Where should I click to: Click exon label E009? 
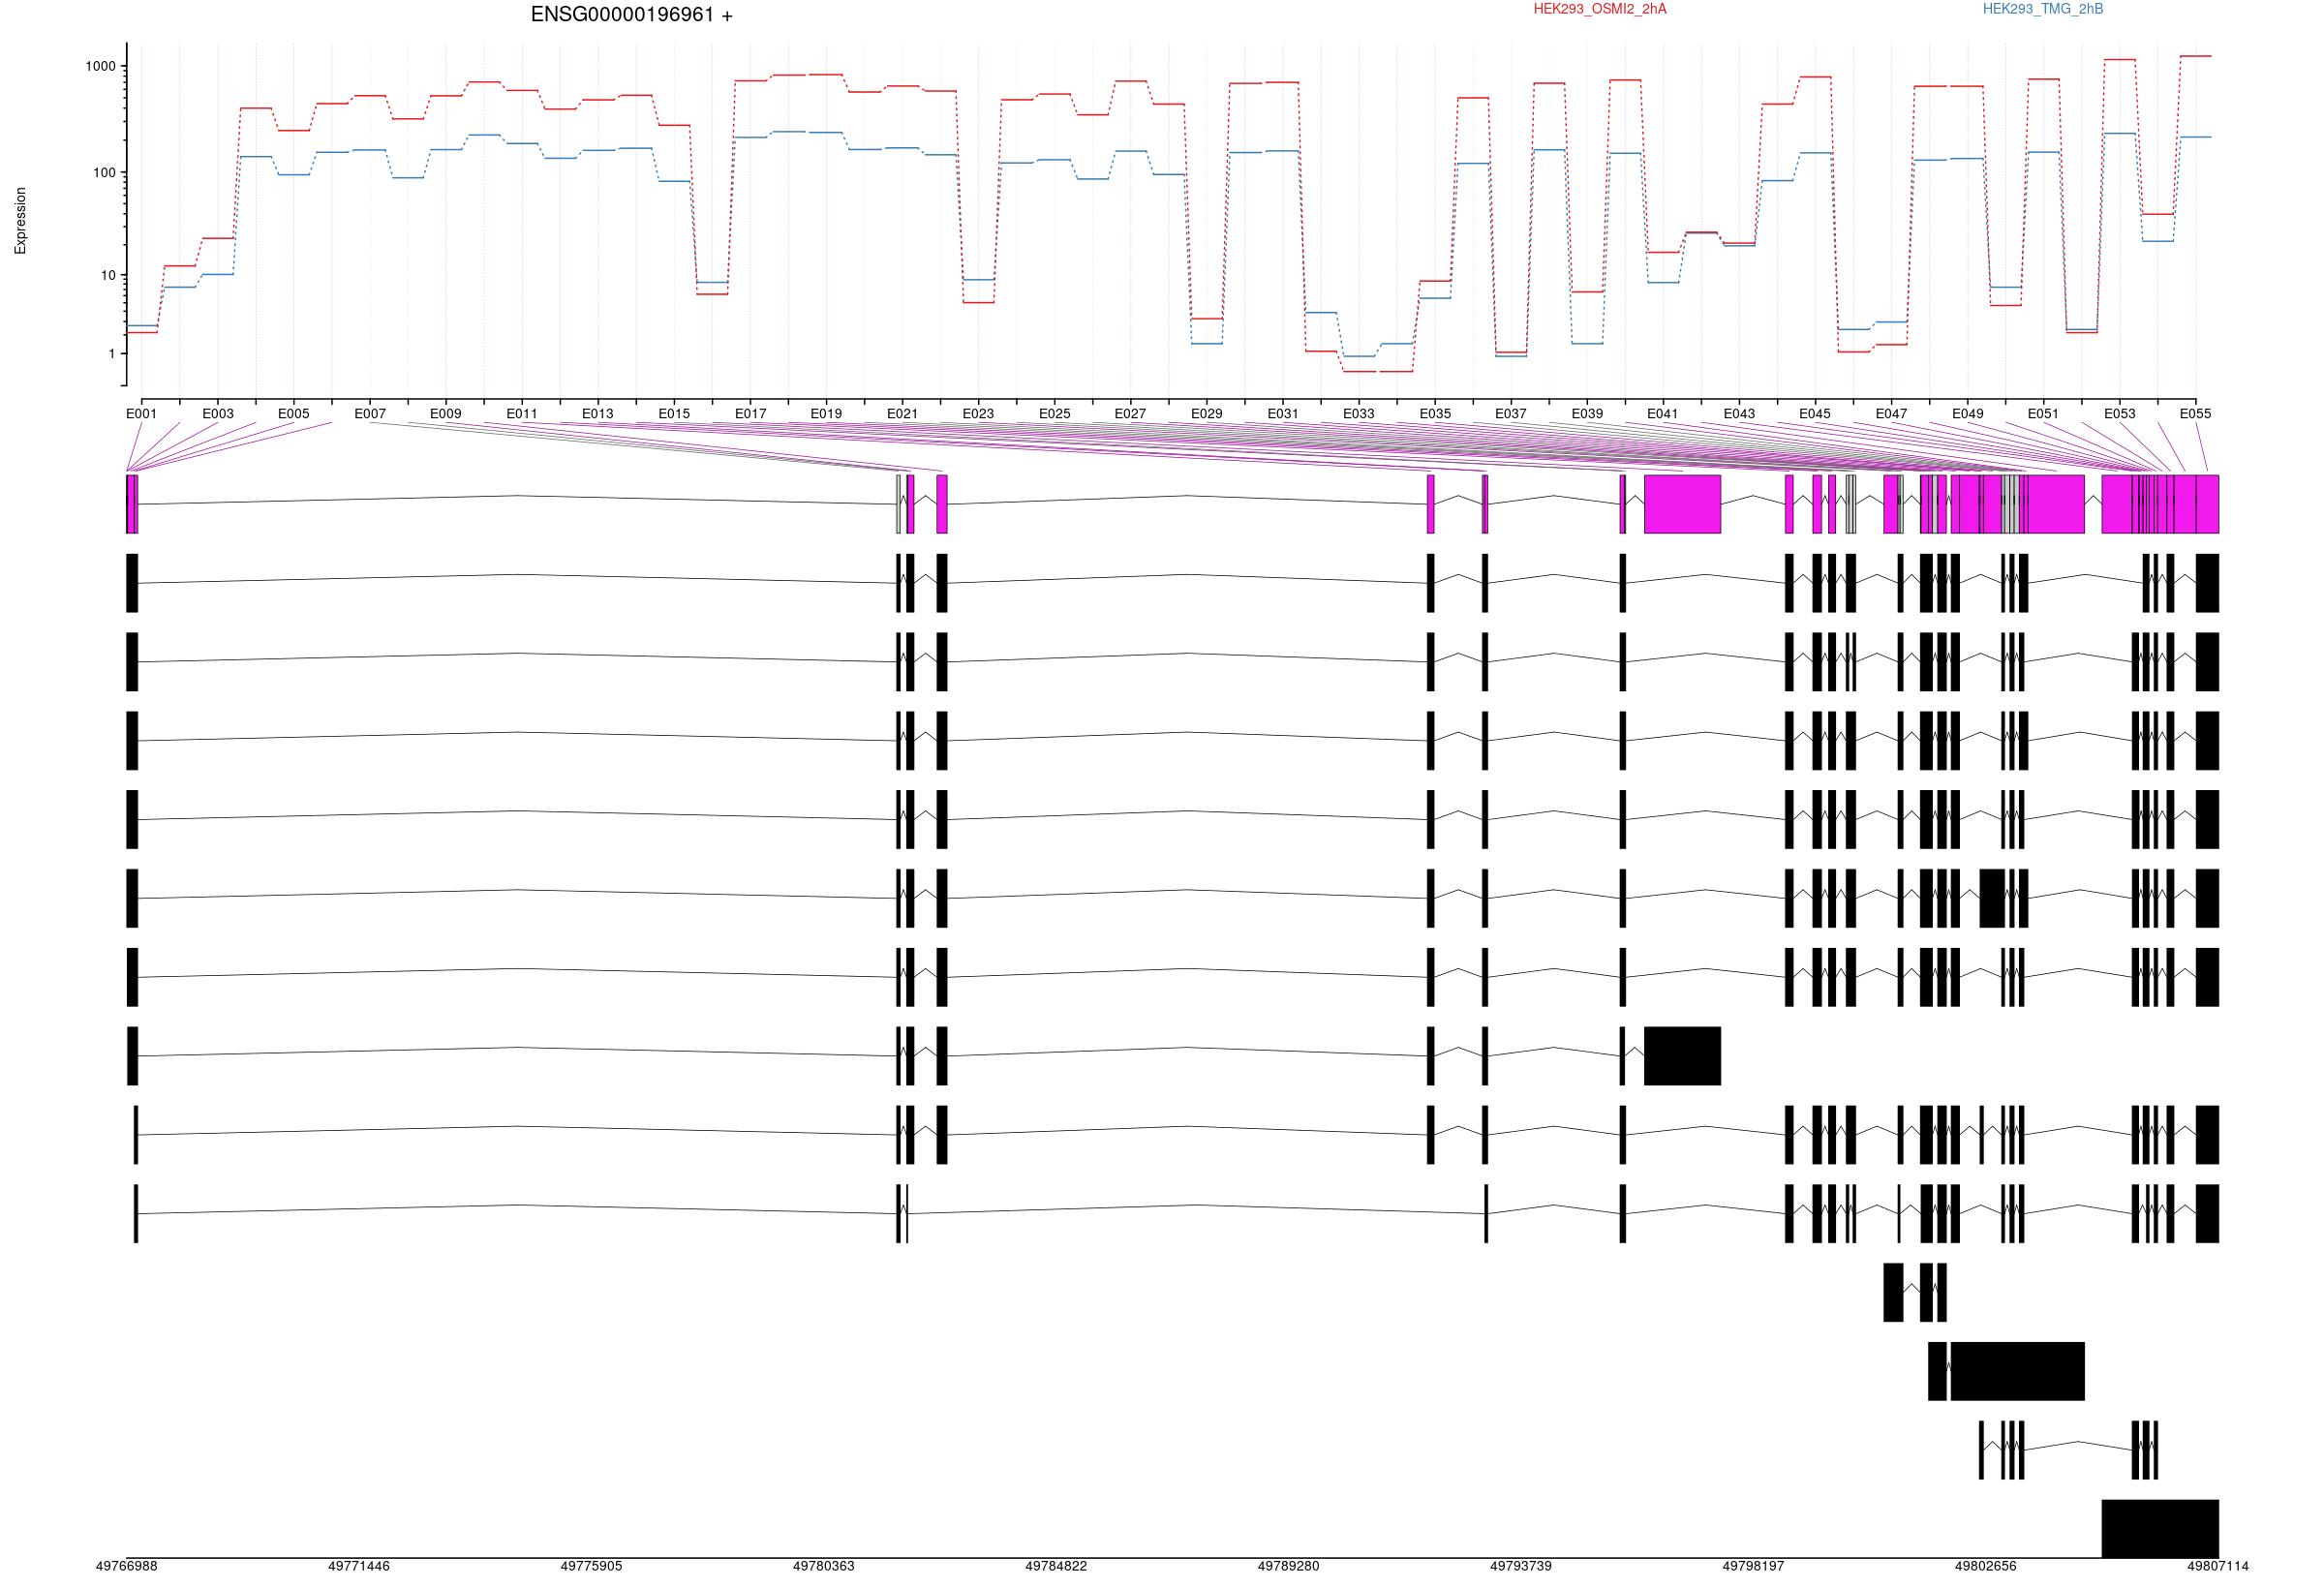click(446, 413)
